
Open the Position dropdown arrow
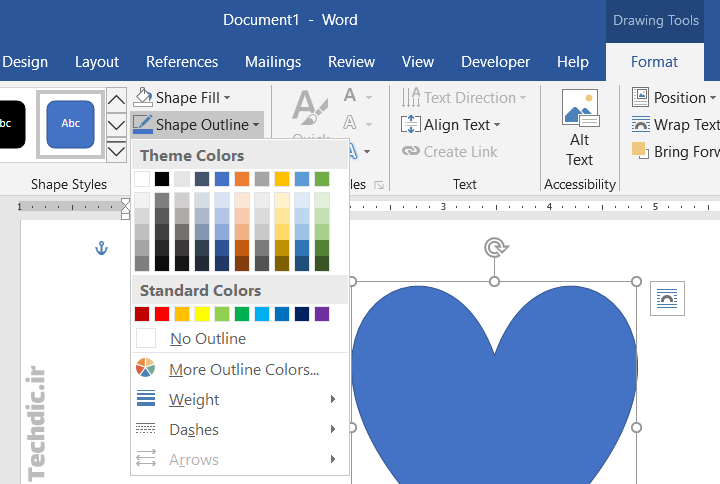point(713,98)
